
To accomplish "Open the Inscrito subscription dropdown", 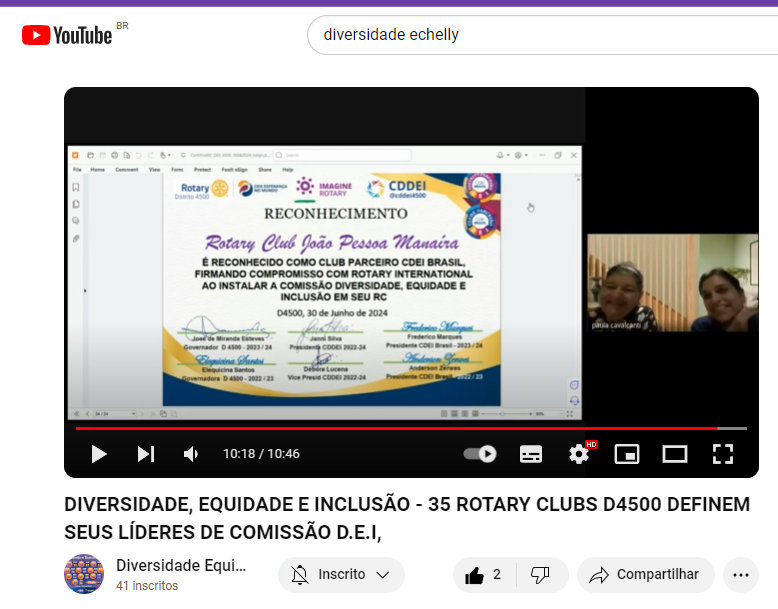I will (x=341, y=575).
